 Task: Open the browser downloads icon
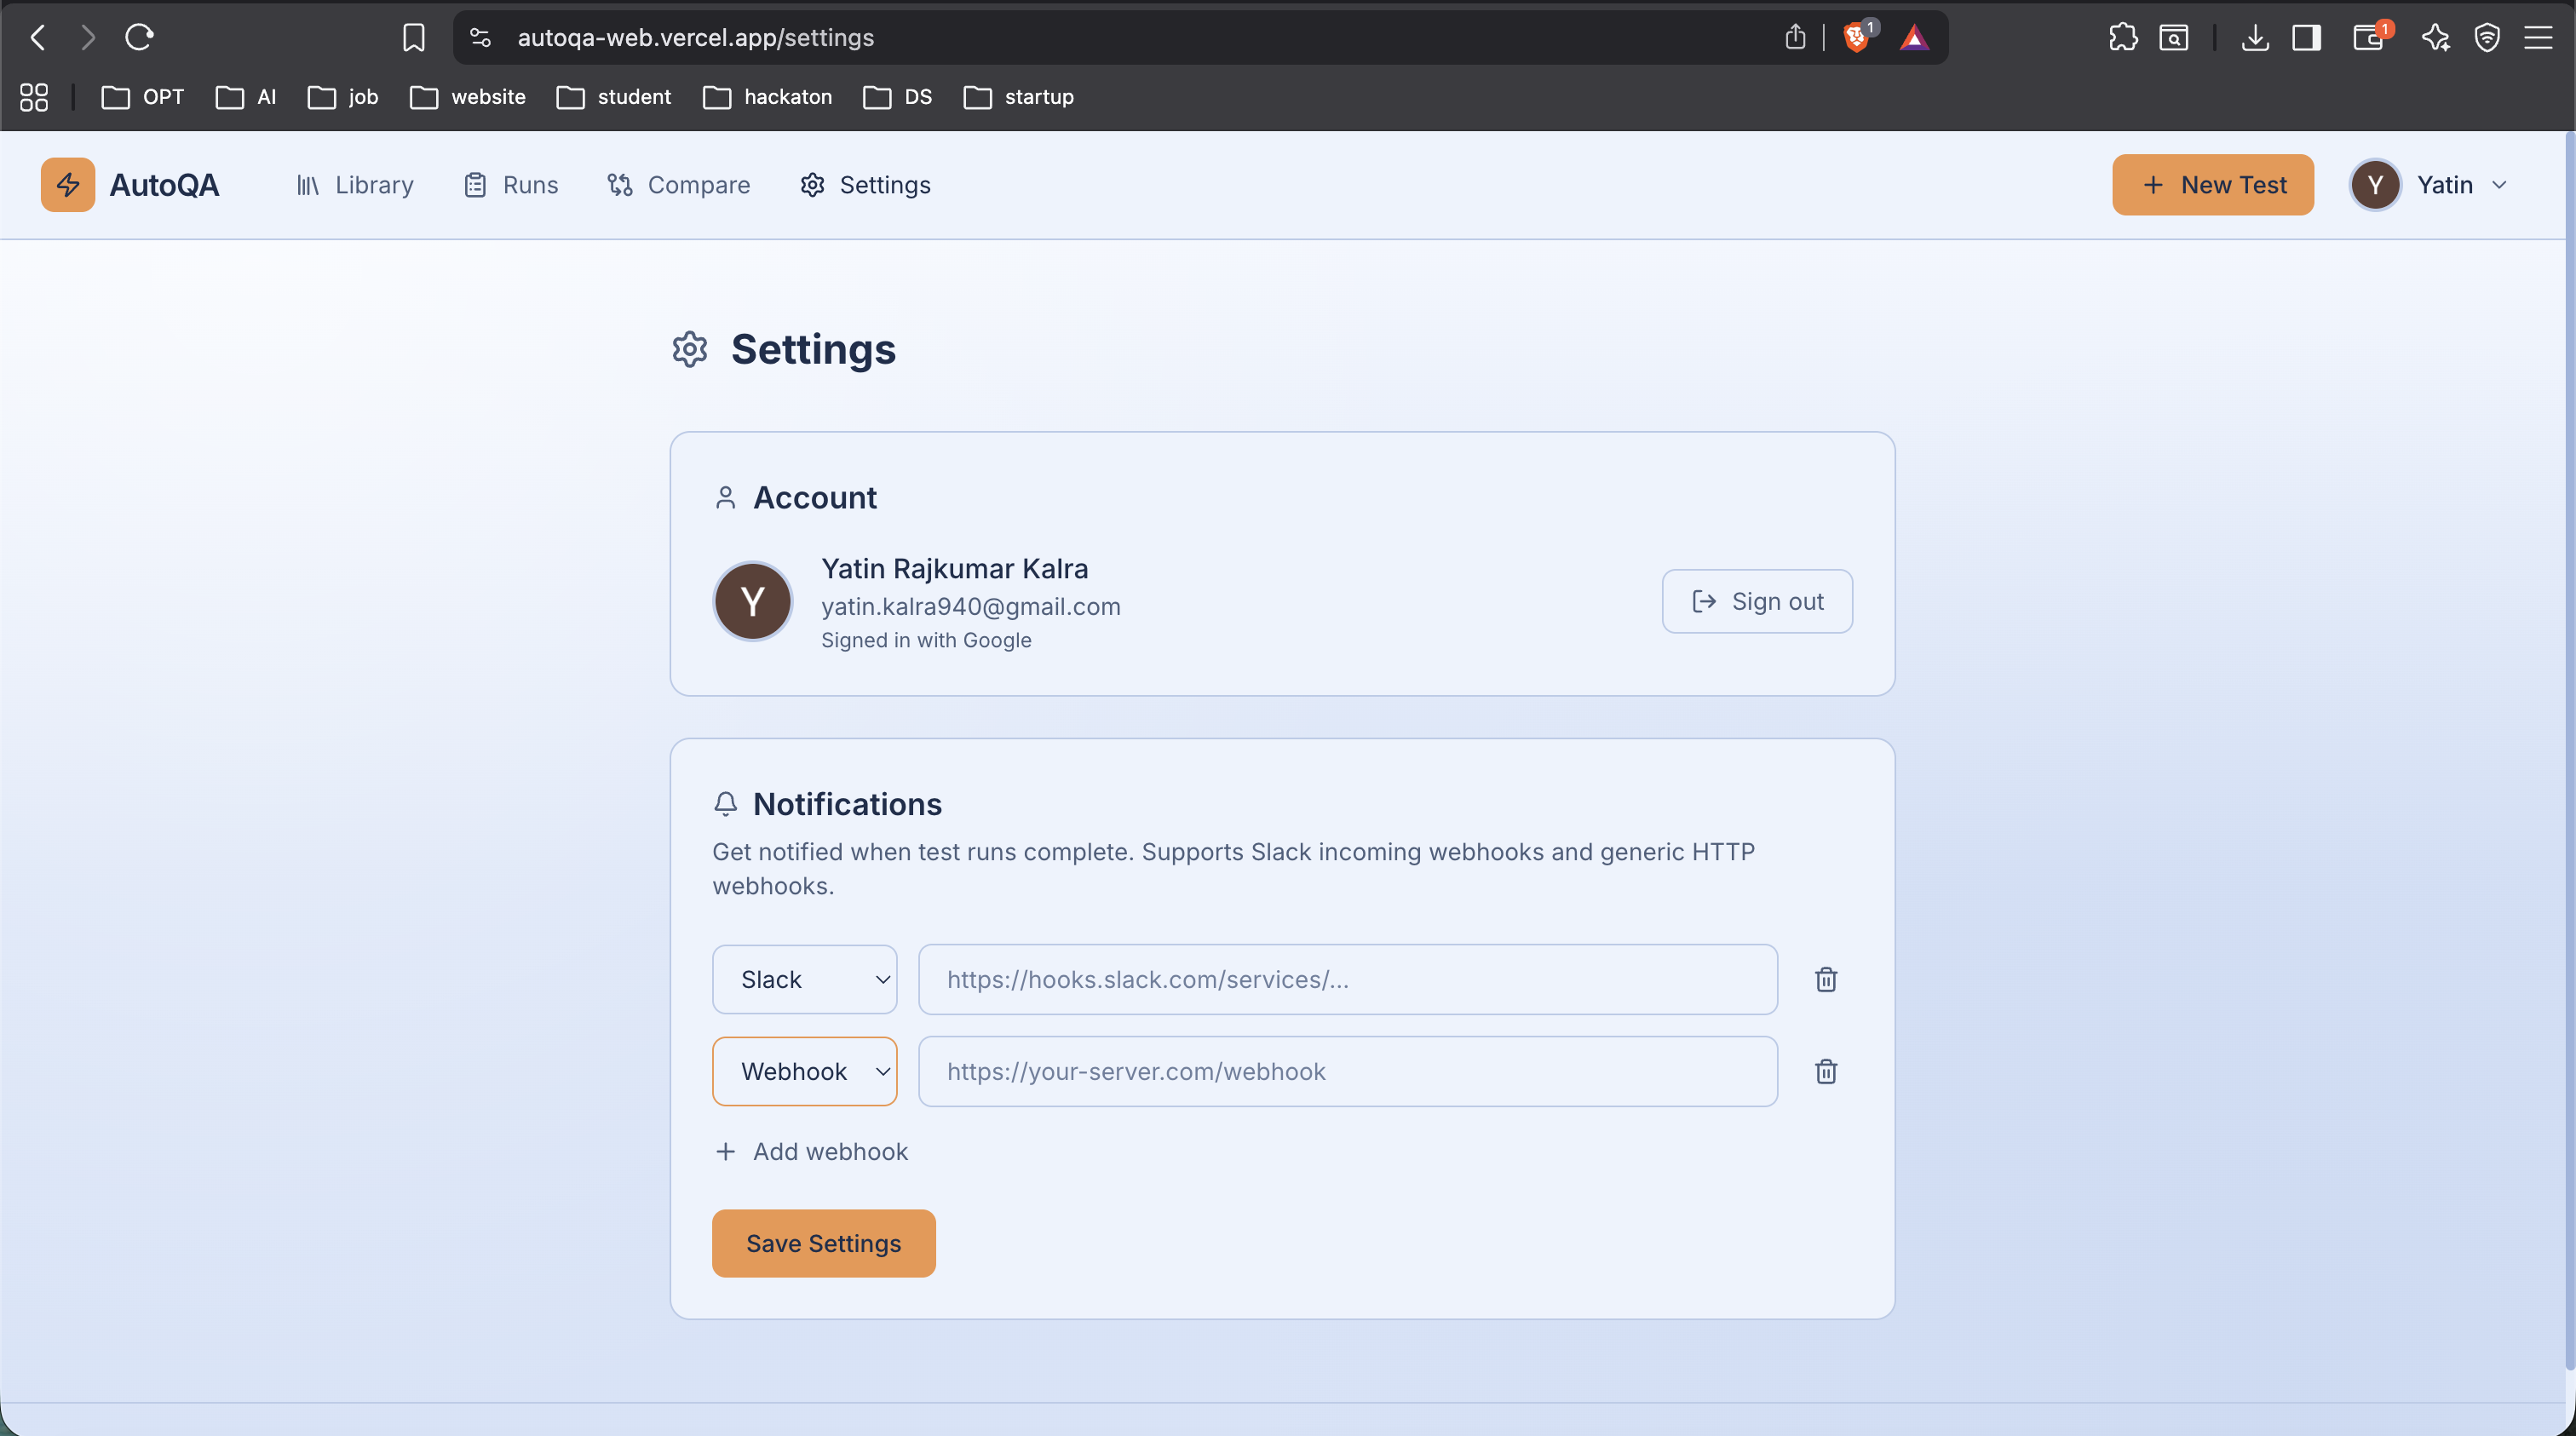(x=2254, y=38)
